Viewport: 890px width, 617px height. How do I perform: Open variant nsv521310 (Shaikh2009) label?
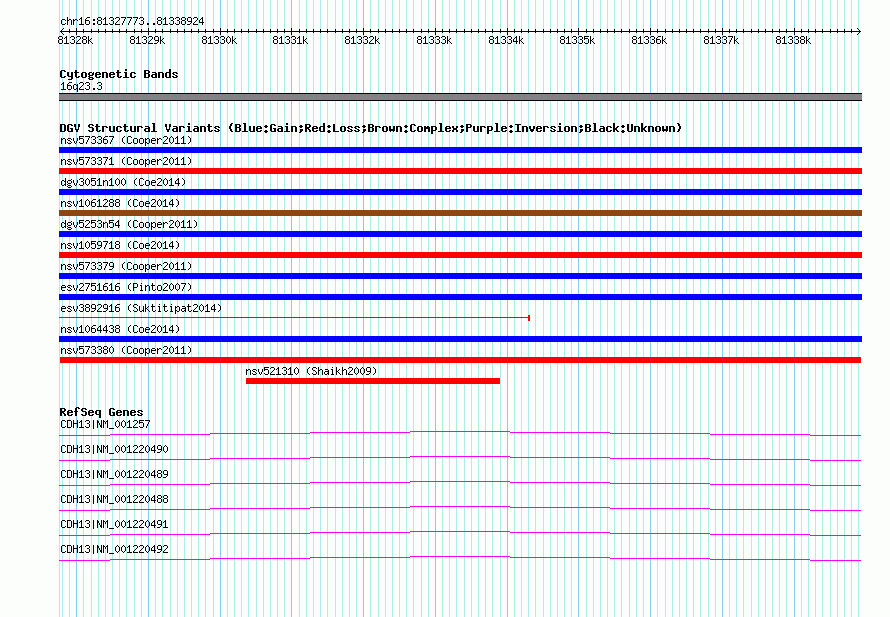311,371
